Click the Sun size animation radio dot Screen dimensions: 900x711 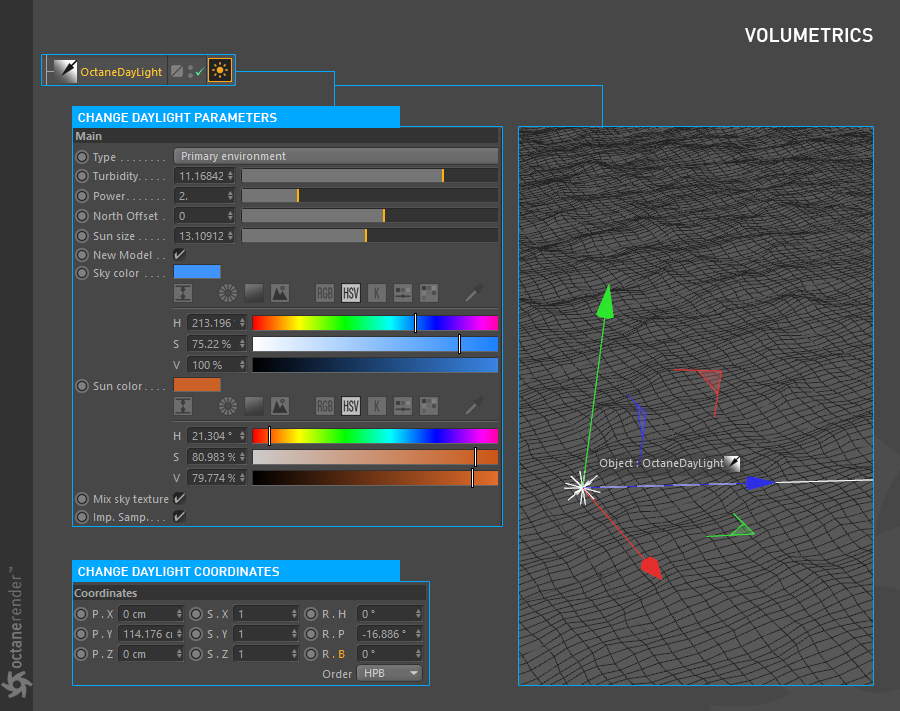[82, 236]
